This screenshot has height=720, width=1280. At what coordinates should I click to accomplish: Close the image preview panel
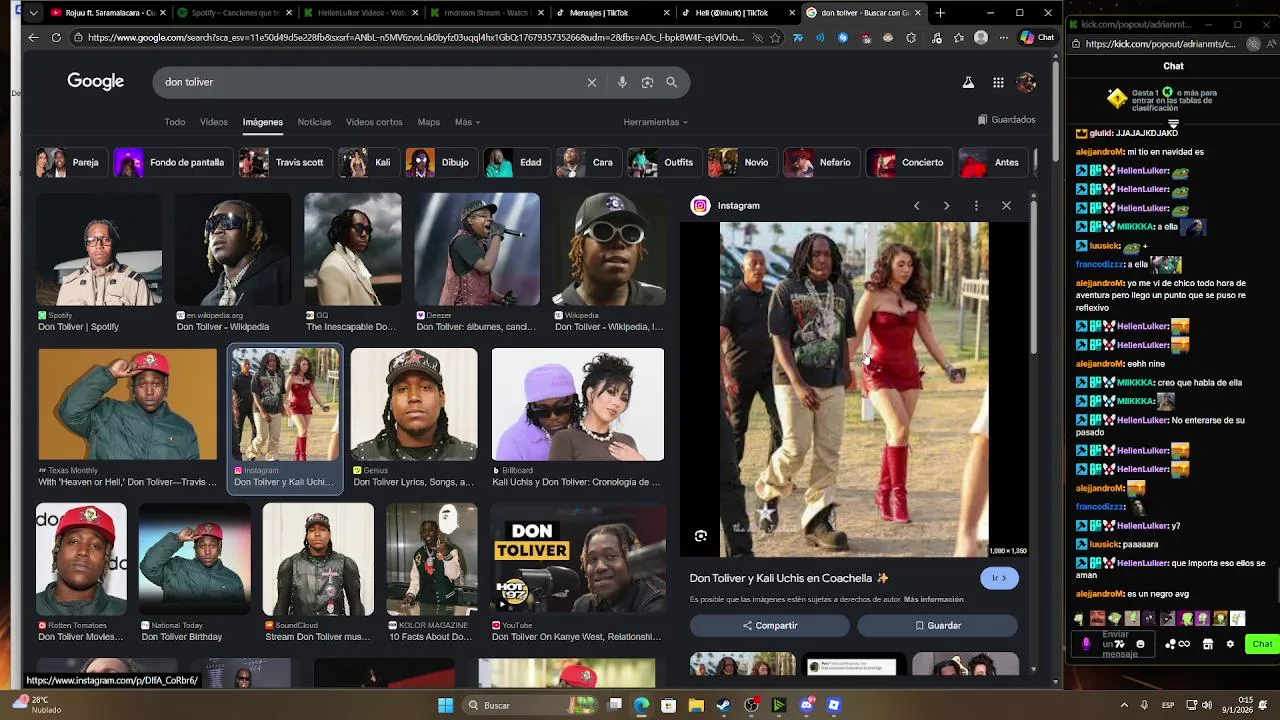(1006, 205)
